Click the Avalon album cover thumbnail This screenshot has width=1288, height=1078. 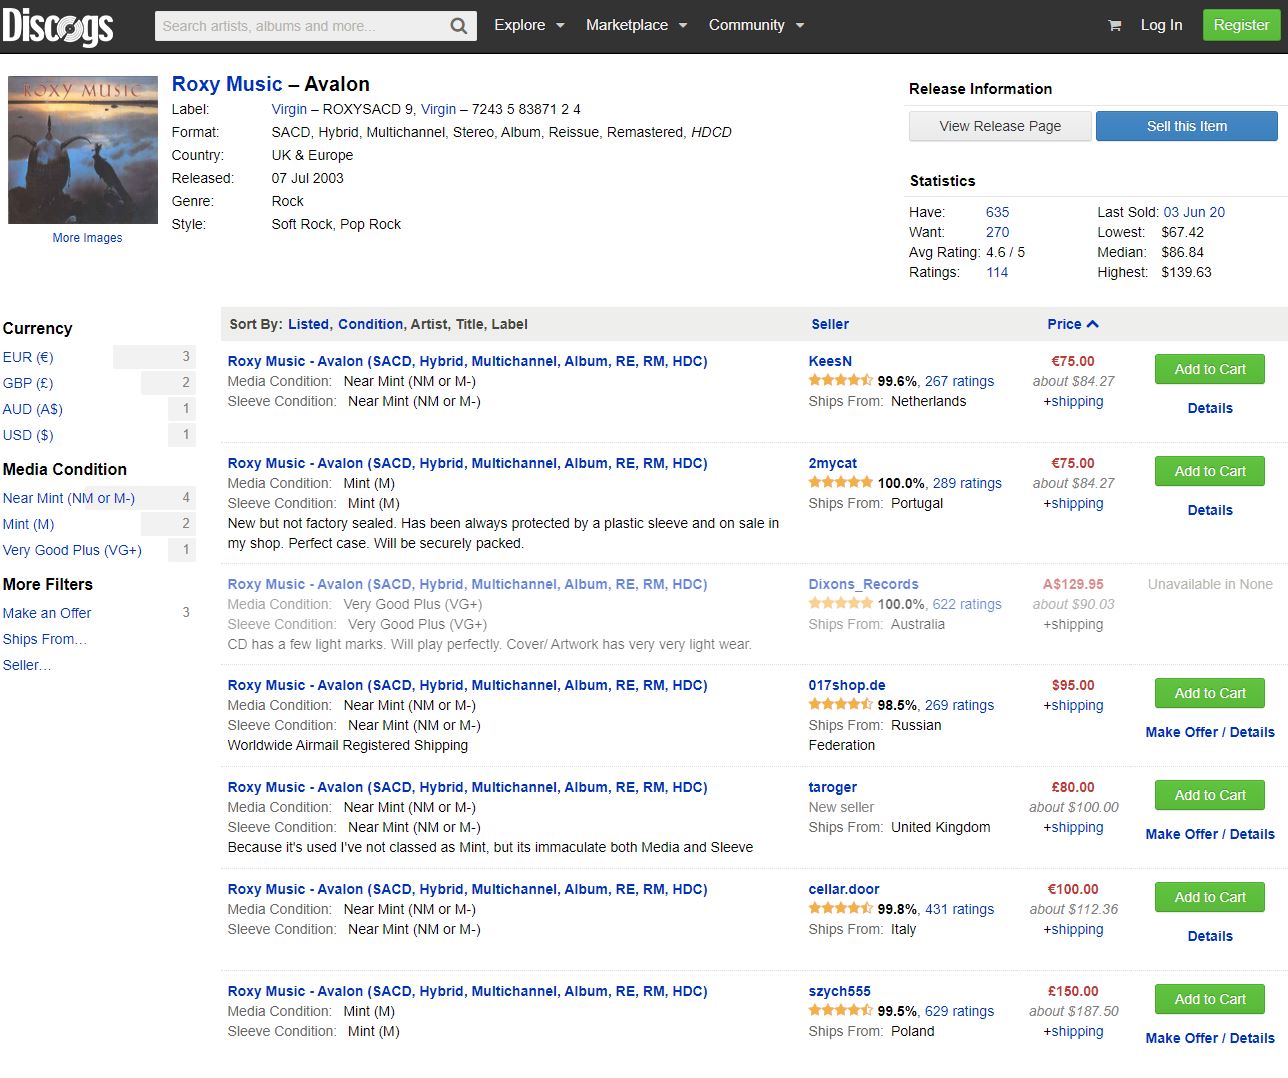pos(83,150)
